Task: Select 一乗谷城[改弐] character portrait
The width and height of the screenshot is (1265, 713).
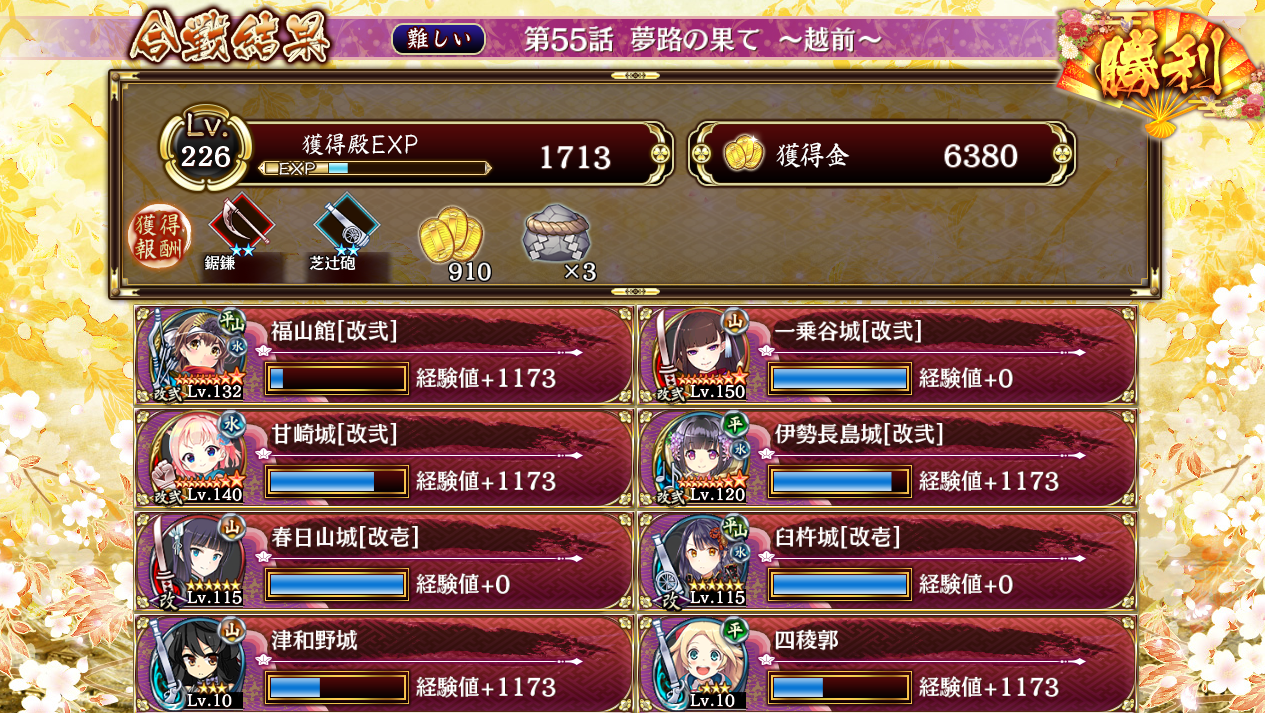Action: click(699, 355)
